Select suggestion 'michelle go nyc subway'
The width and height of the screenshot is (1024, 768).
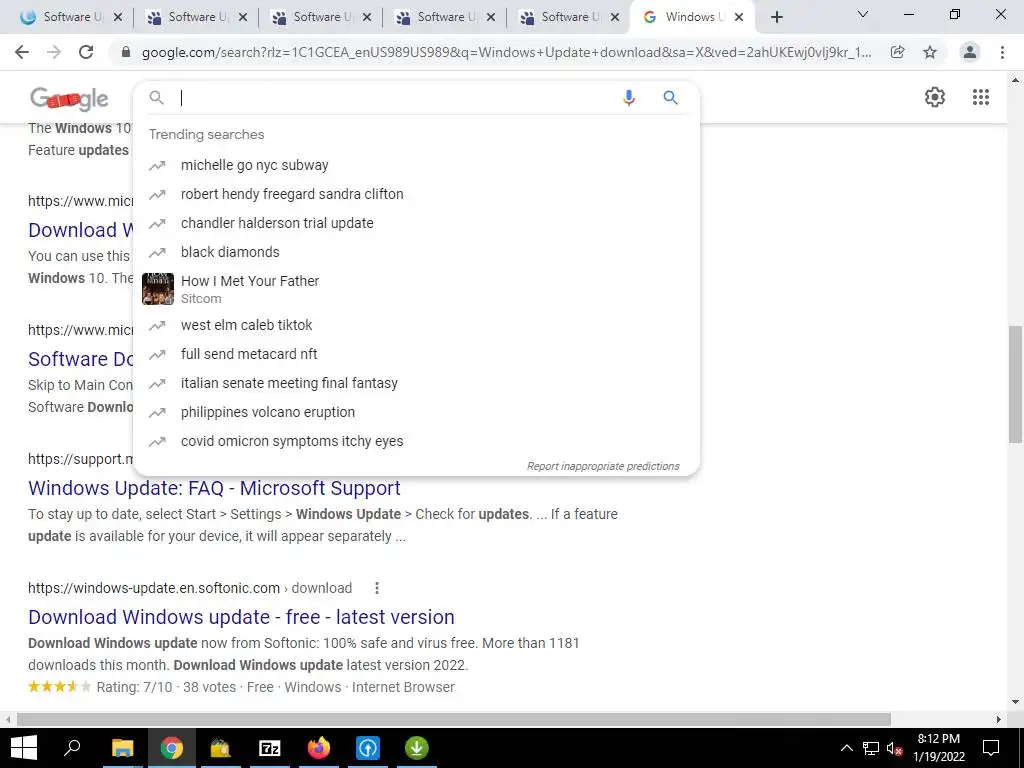(417, 165)
